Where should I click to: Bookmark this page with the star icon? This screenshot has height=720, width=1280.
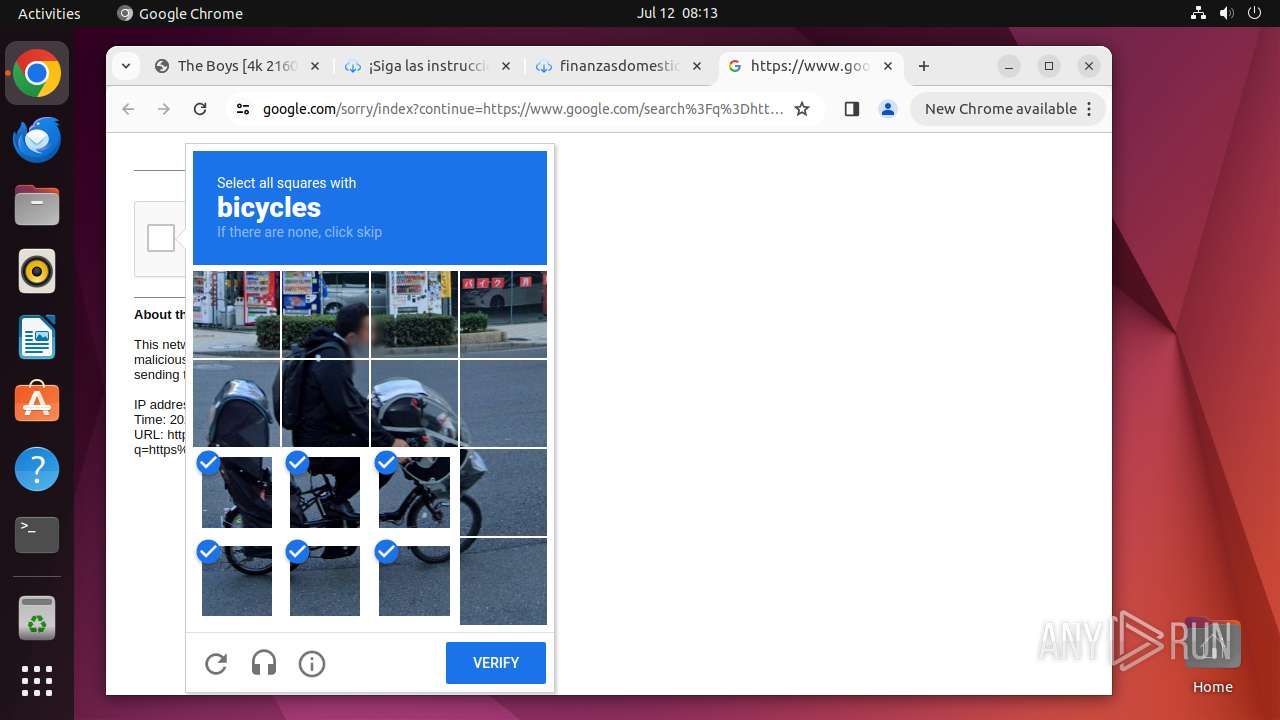tap(802, 109)
